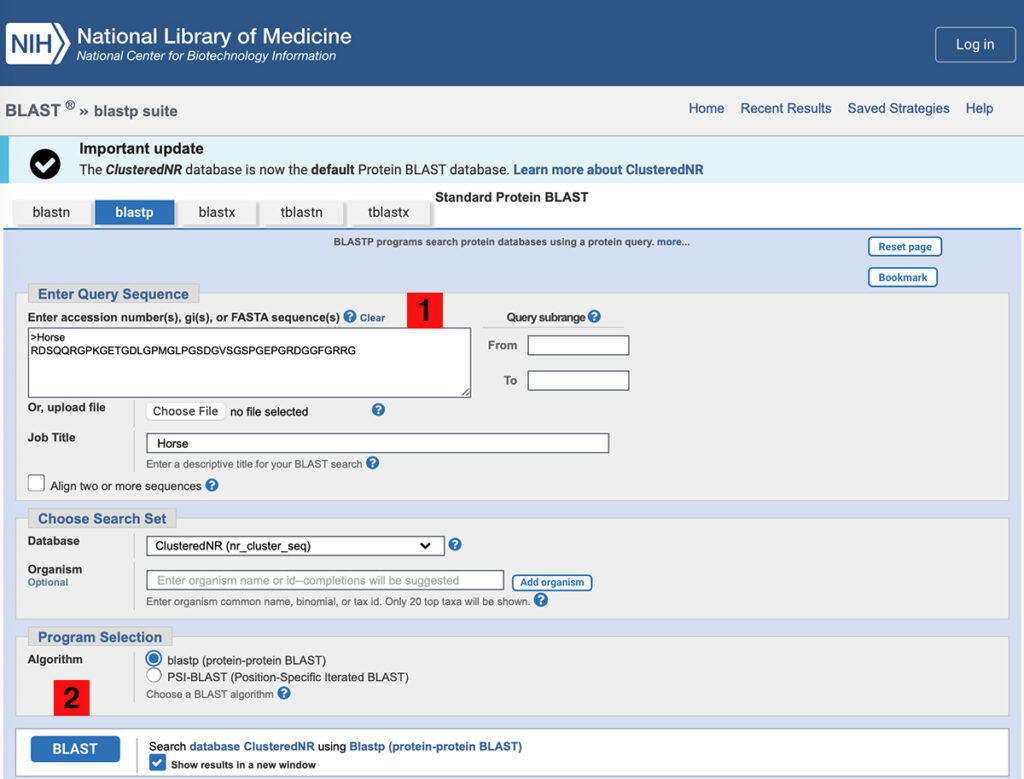Open the database ClusteredNR link near BLAST button
This screenshot has width=1024, height=779.
pos(251,746)
